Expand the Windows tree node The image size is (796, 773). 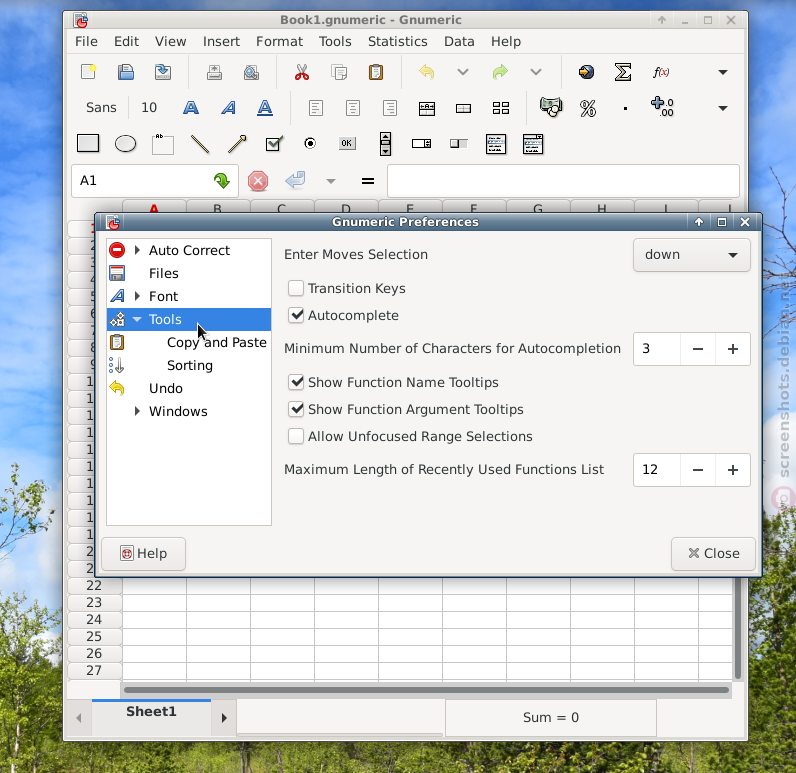click(x=137, y=411)
